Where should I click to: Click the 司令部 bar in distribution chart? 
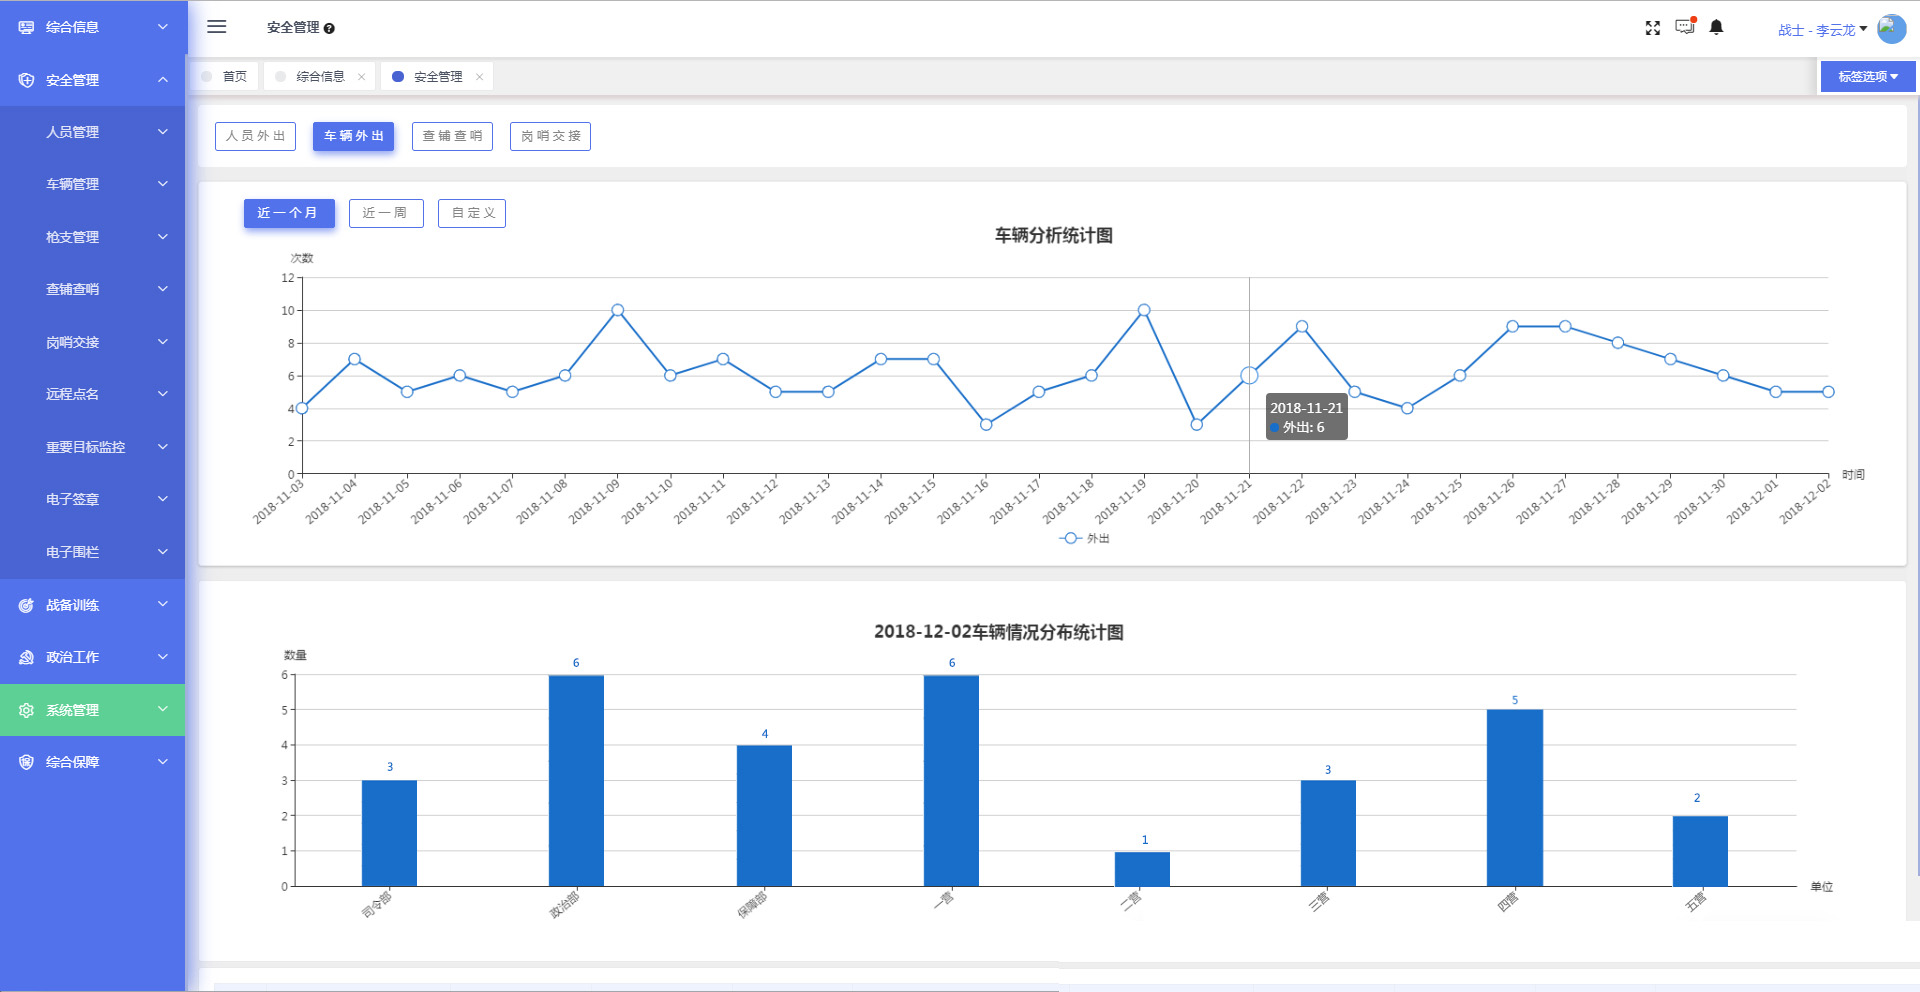[389, 833]
